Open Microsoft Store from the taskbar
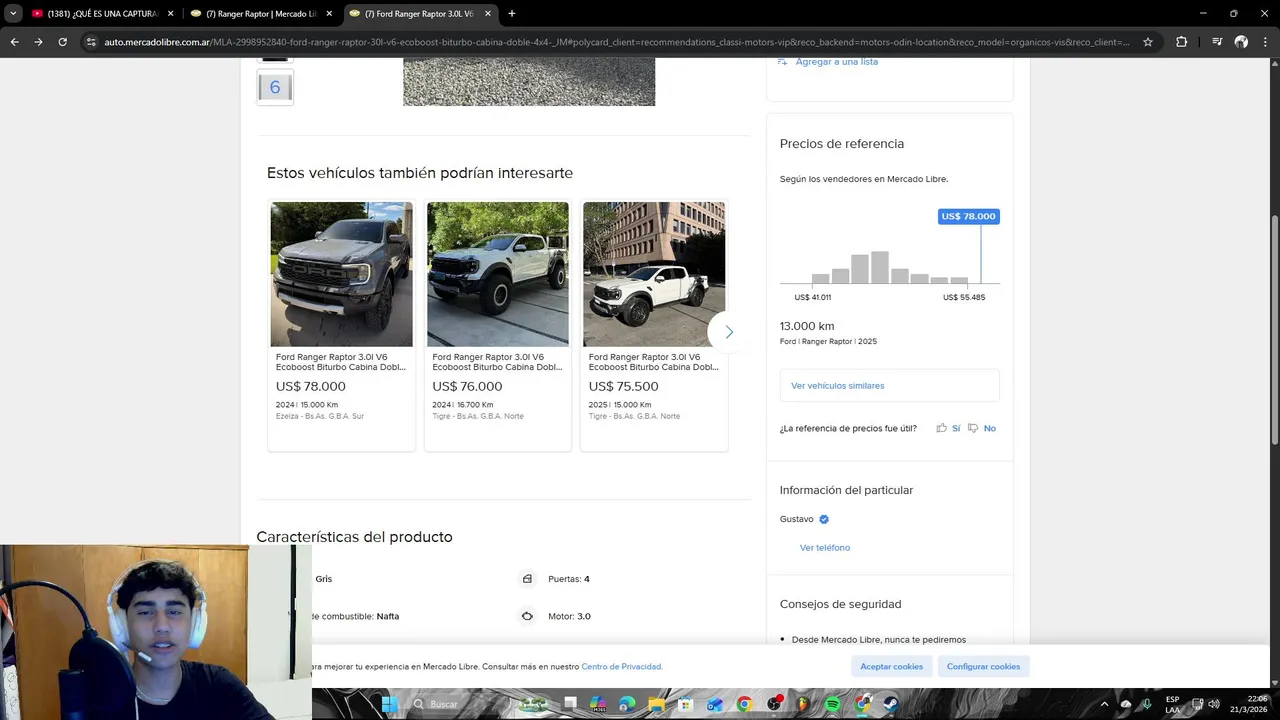 pyautogui.click(x=685, y=704)
